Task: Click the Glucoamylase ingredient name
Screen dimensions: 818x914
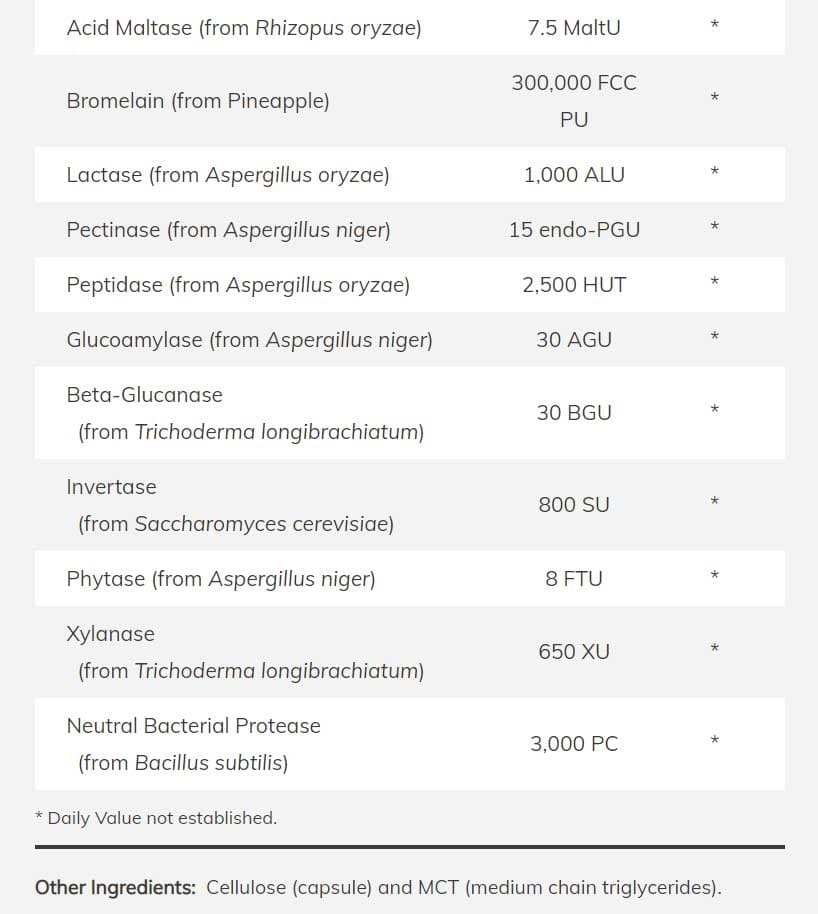Action: pos(249,340)
